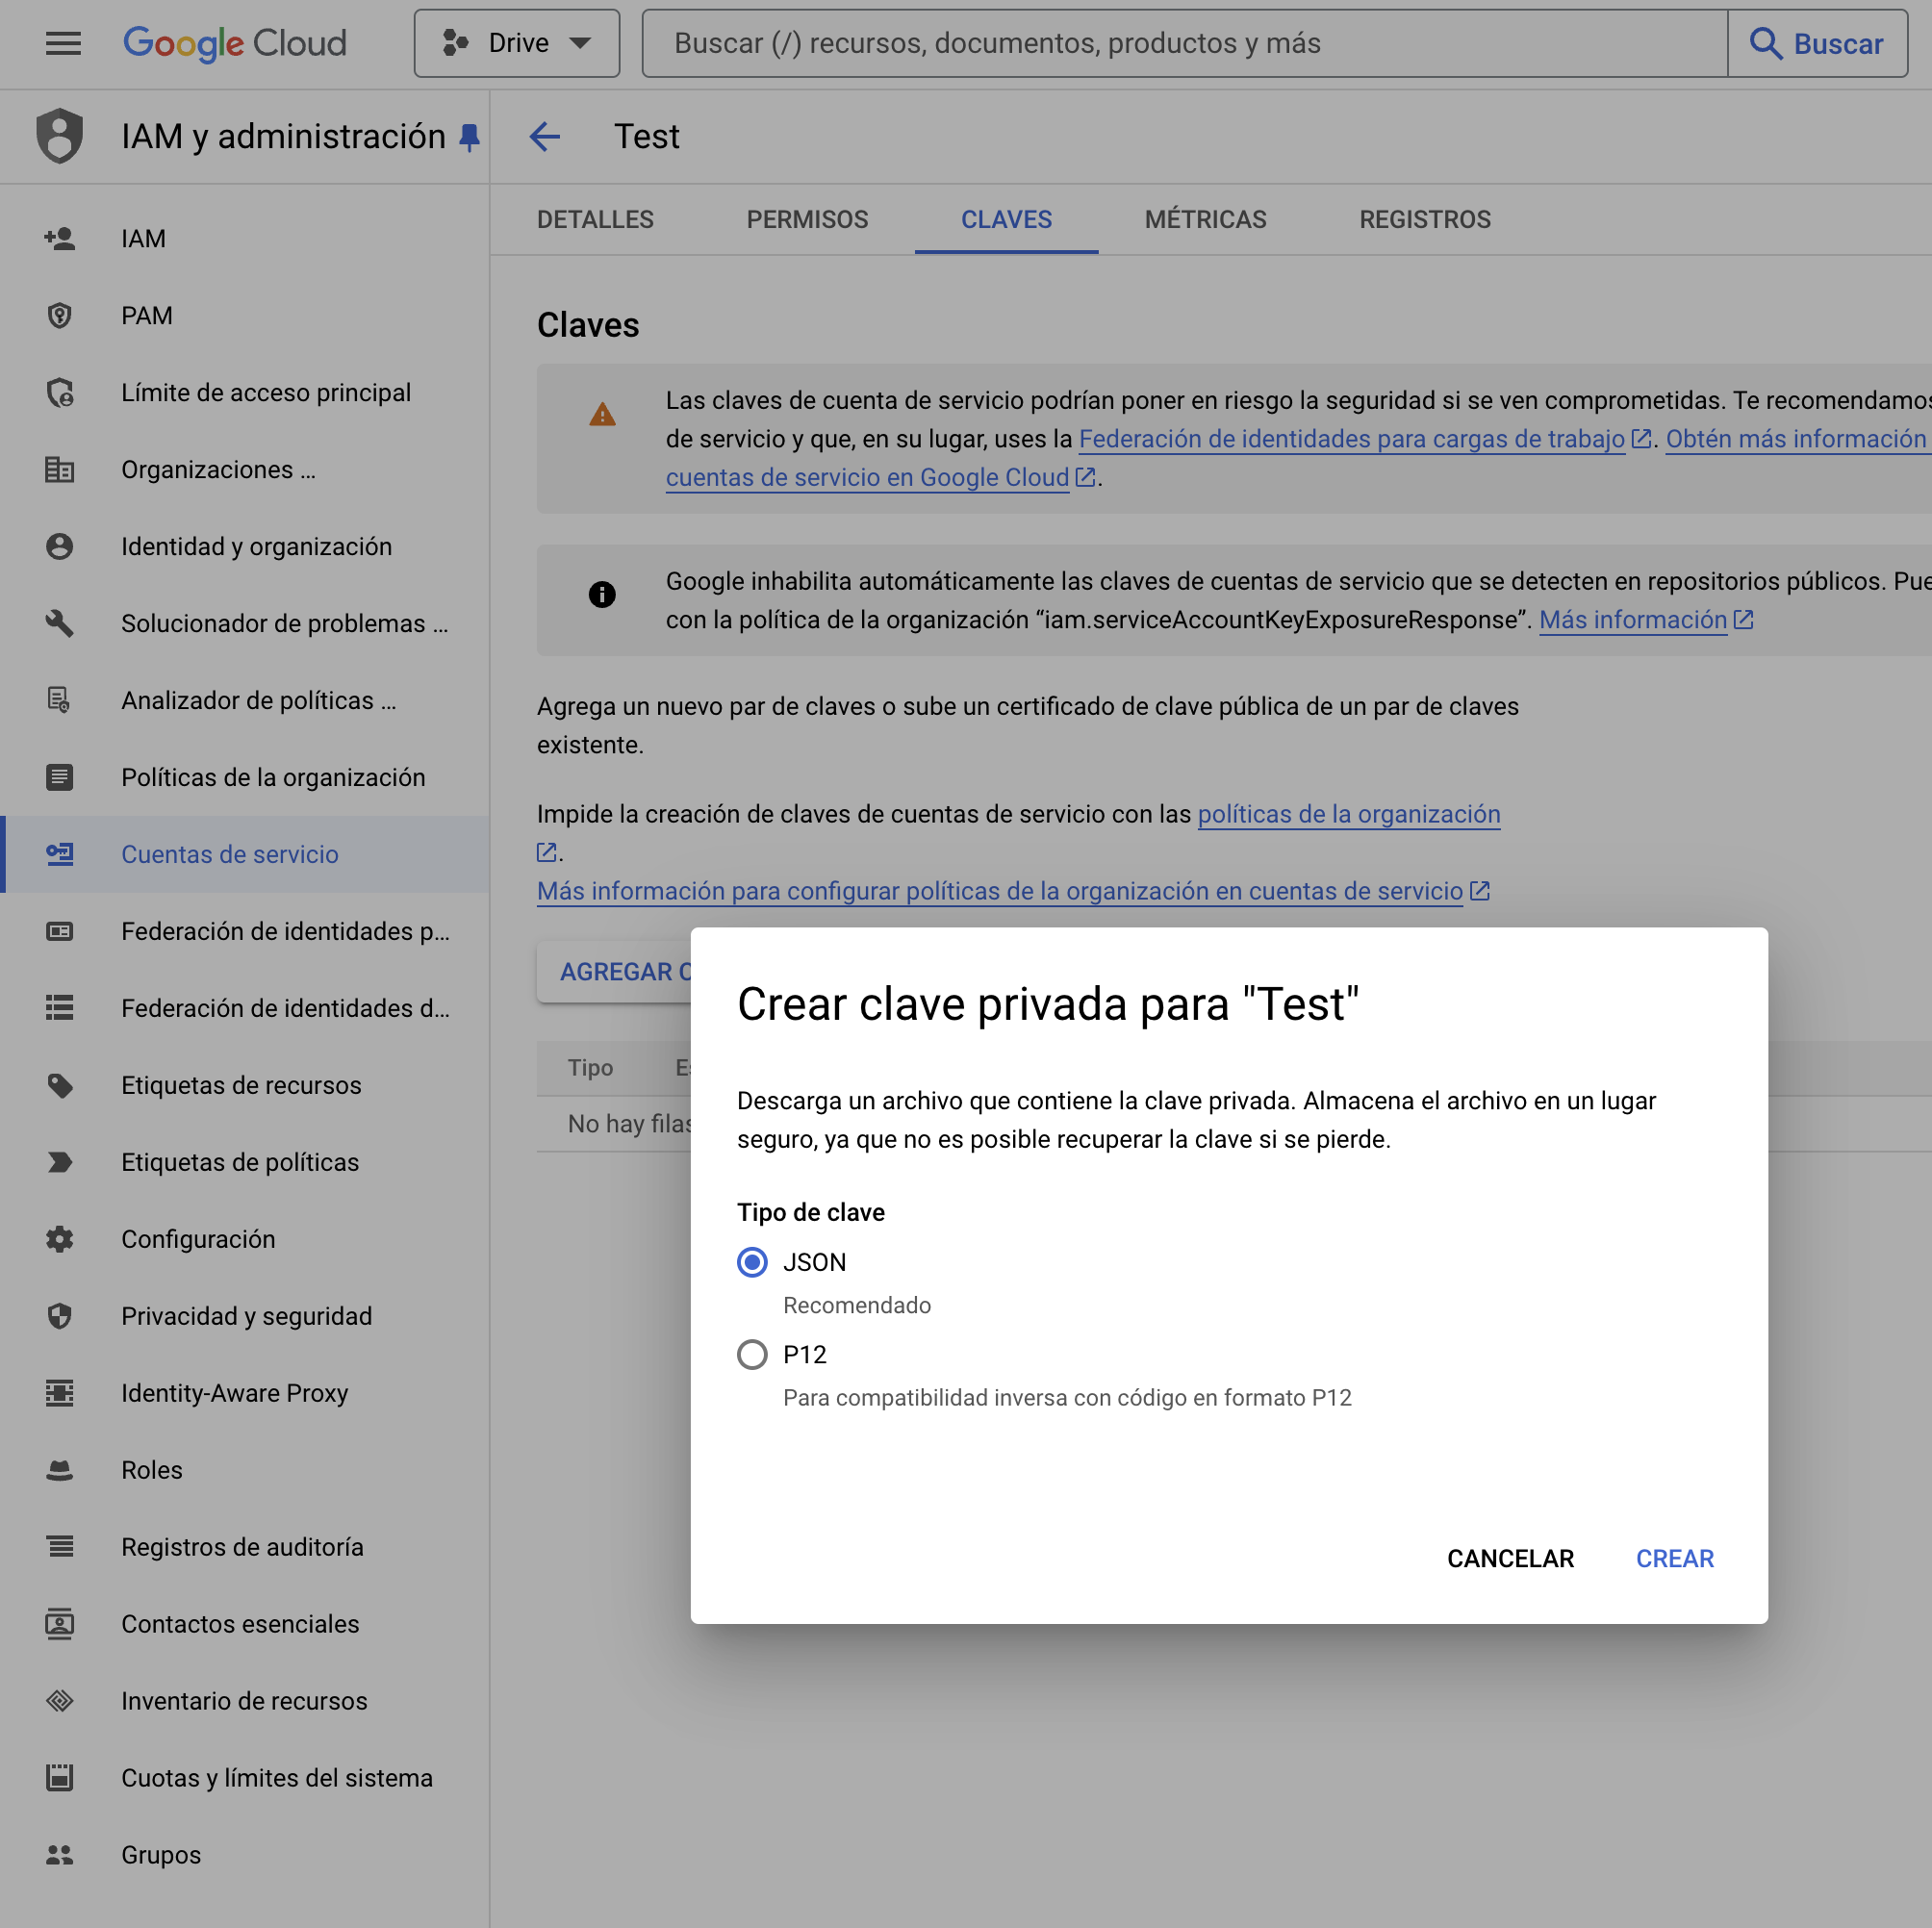1932x1928 pixels.
Task: Open the Drive project selector dropdown
Action: pos(517,43)
